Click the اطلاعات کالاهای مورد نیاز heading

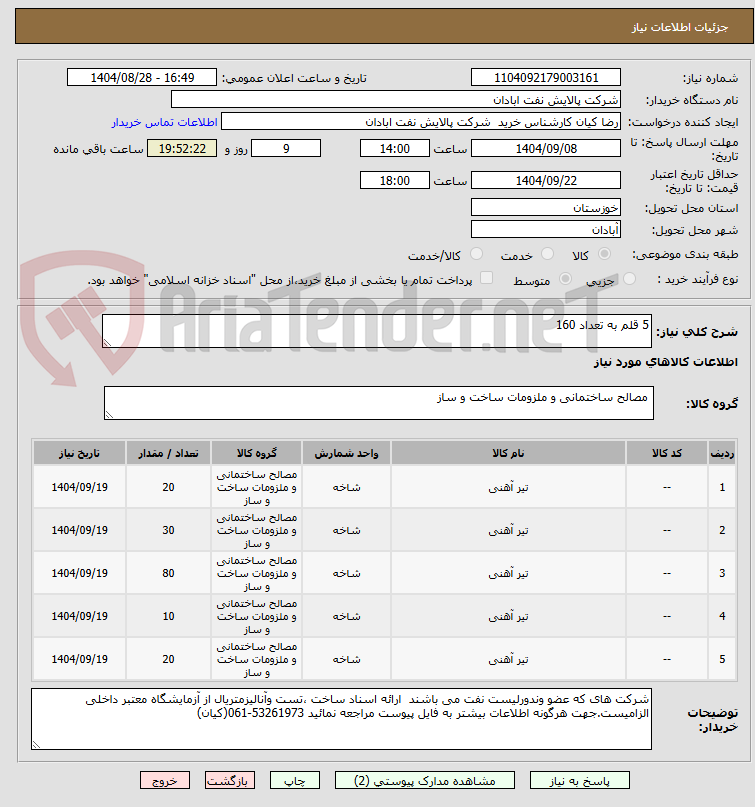click(x=665, y=362)
